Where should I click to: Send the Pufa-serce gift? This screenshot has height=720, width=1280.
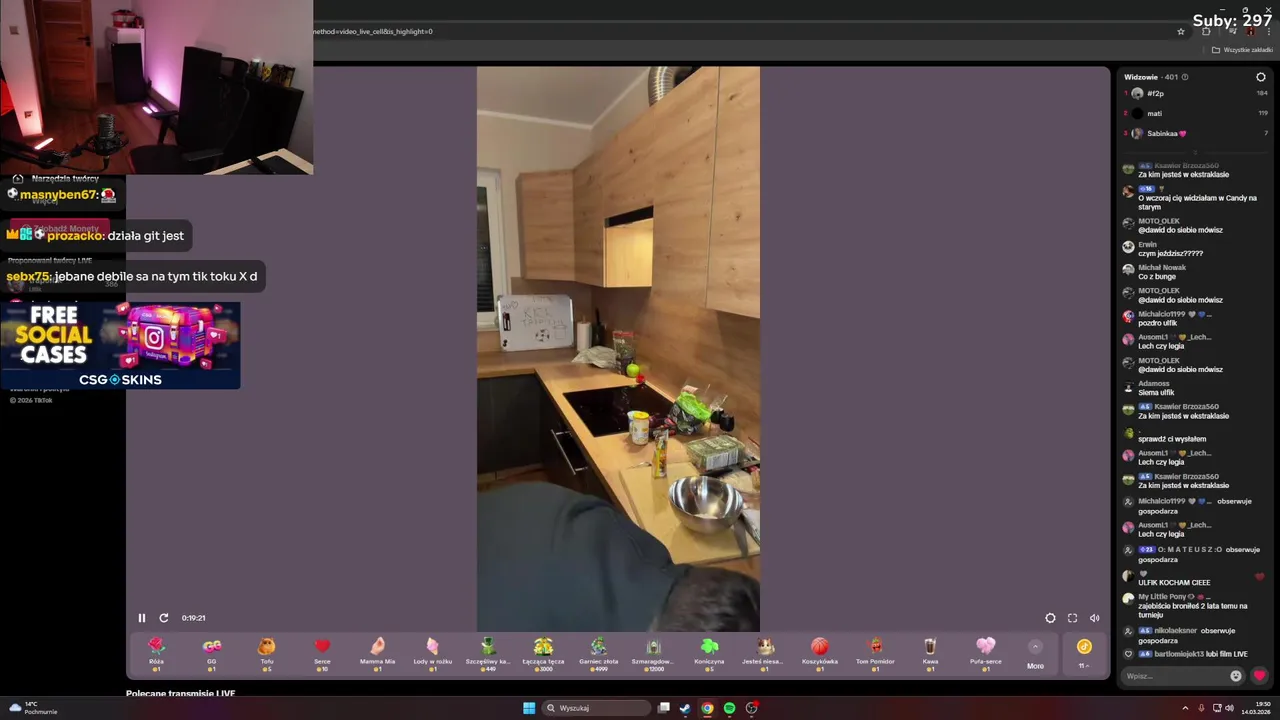[x=986, y=654]
